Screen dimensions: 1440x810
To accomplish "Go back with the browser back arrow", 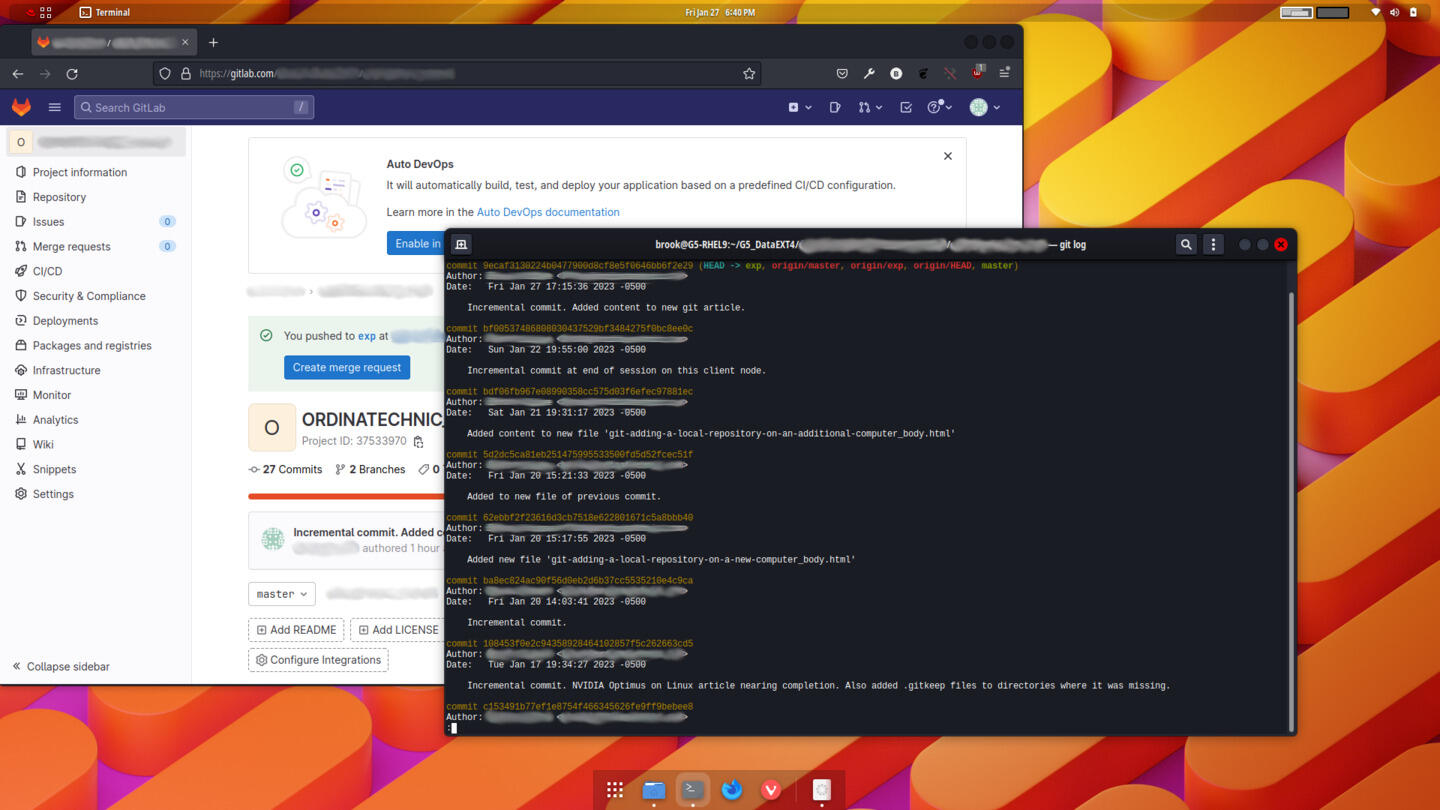I will [18, 74].
